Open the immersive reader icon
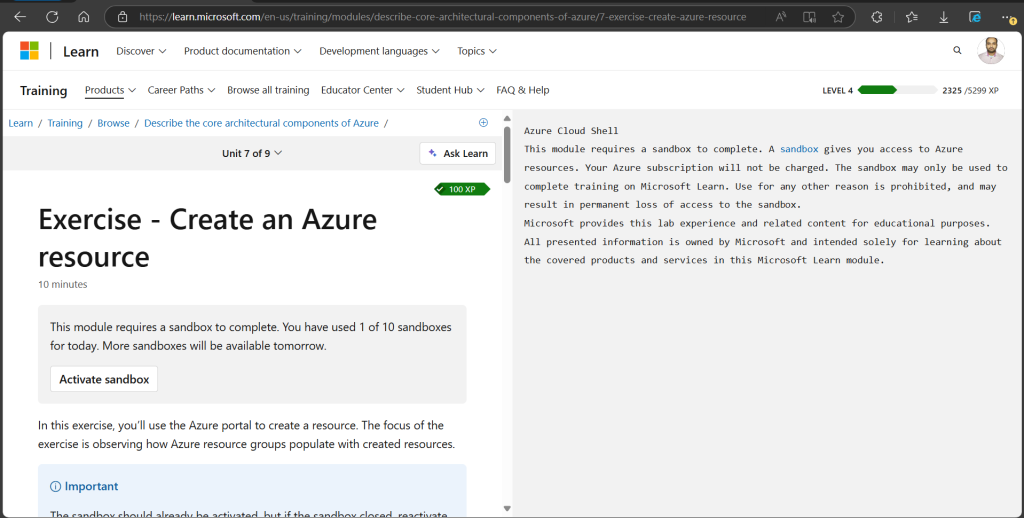 coord(809,18)
